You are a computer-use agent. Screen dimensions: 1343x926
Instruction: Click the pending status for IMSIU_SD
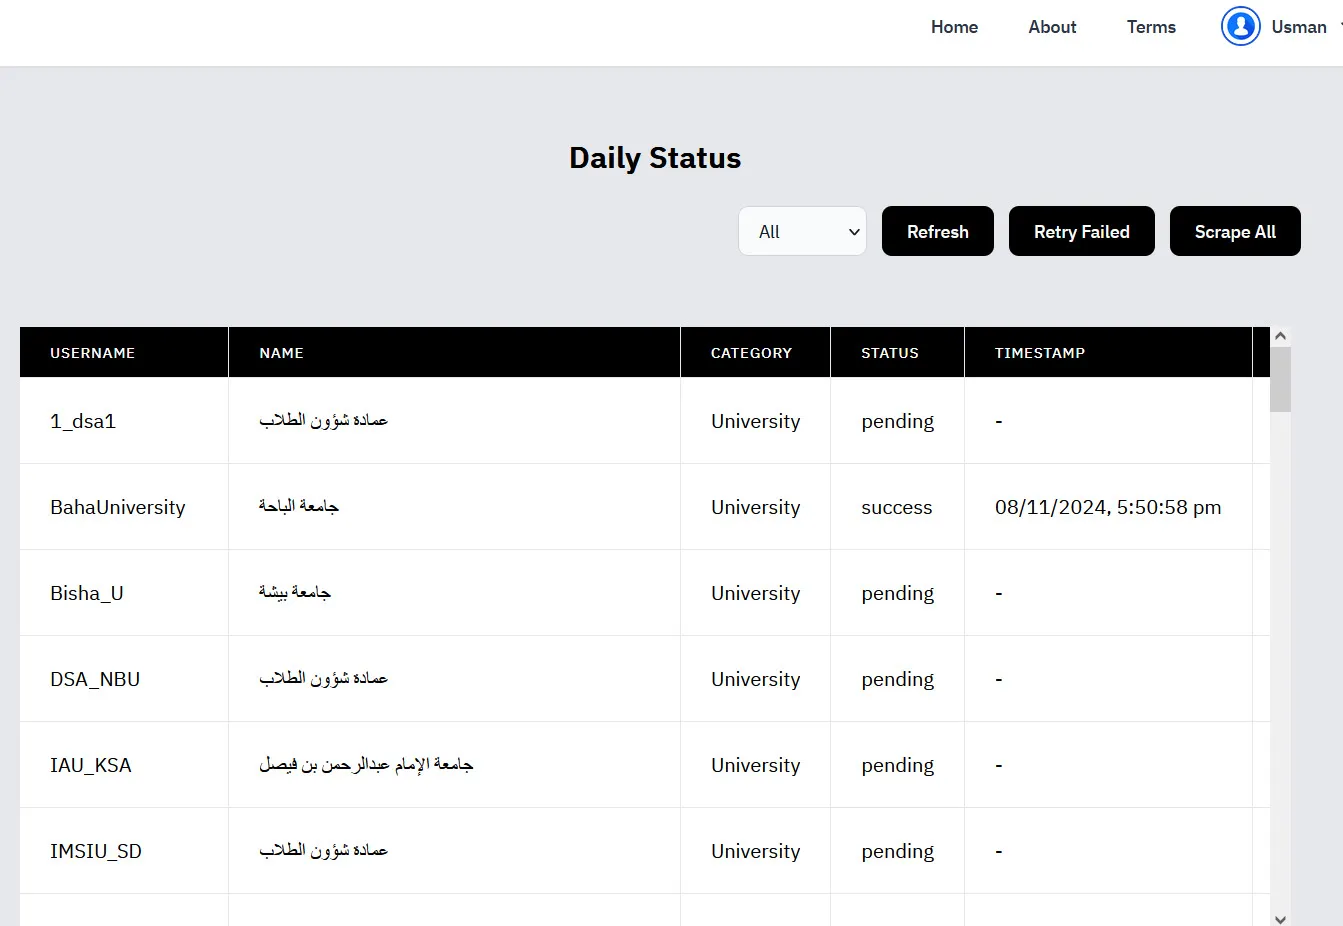pos(897,851)
